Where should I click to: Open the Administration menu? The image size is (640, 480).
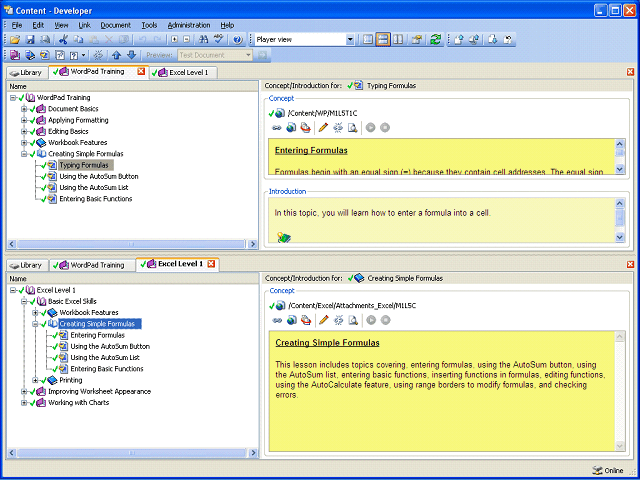click(x=189, y=25)
